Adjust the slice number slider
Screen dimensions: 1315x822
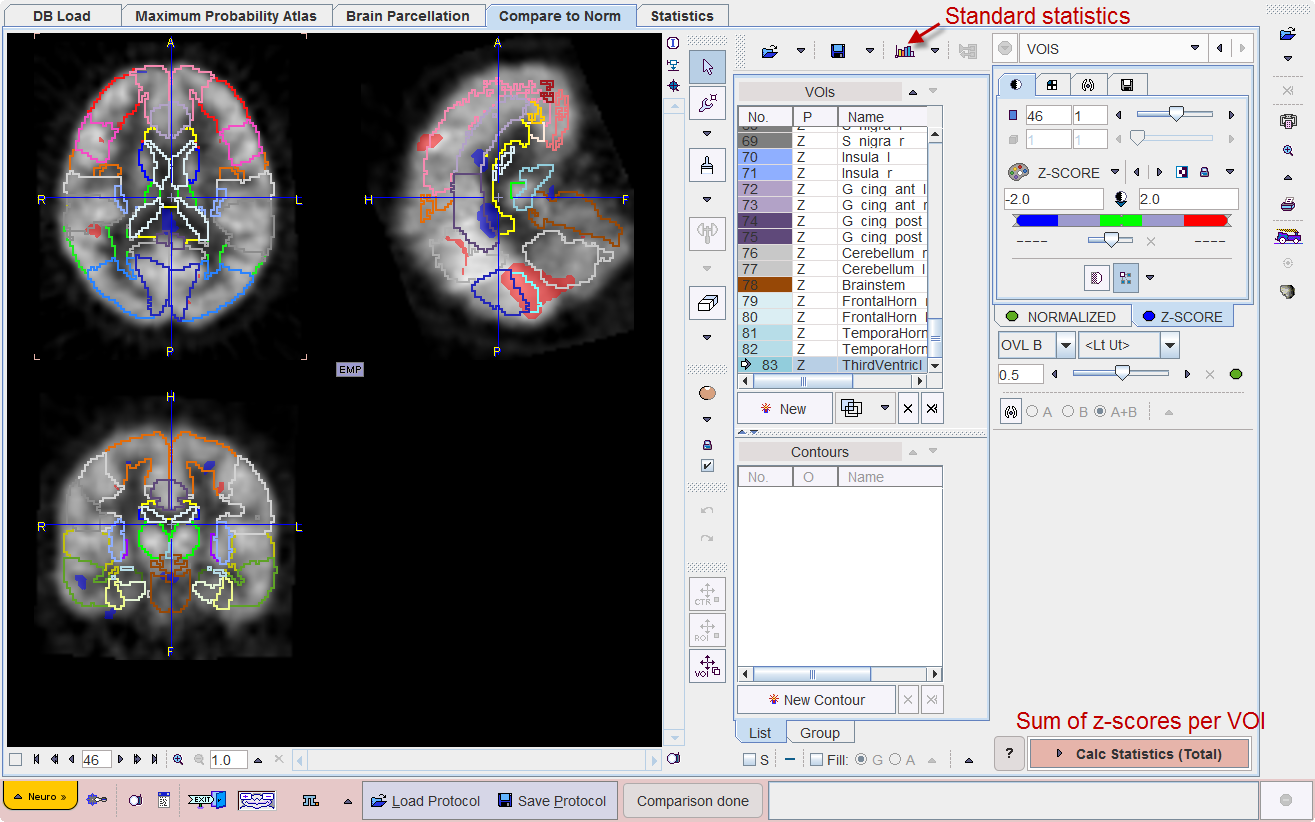(1175, 115)
